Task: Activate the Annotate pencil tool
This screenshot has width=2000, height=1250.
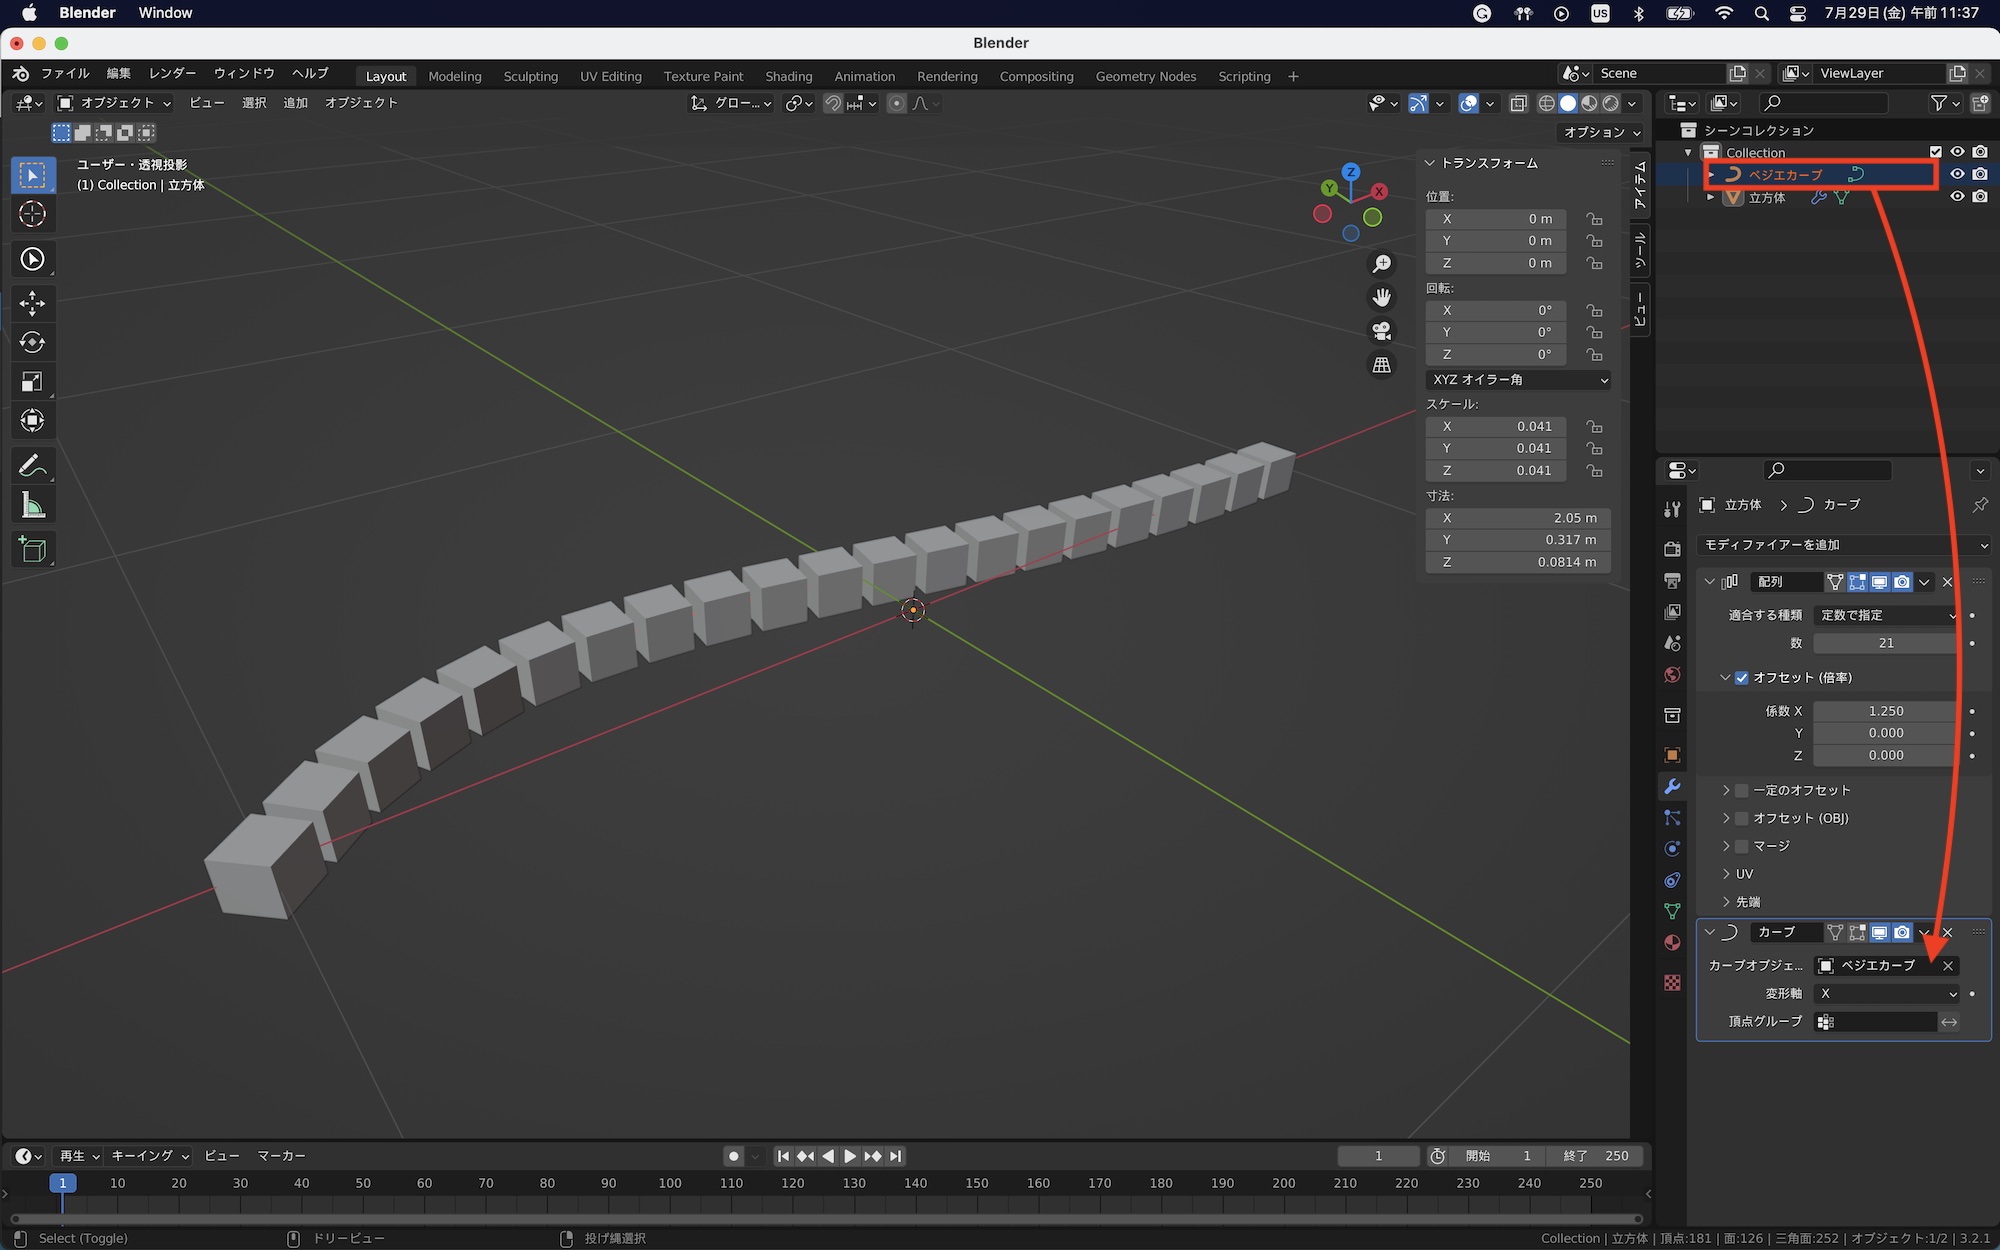Action: (32, 466)
